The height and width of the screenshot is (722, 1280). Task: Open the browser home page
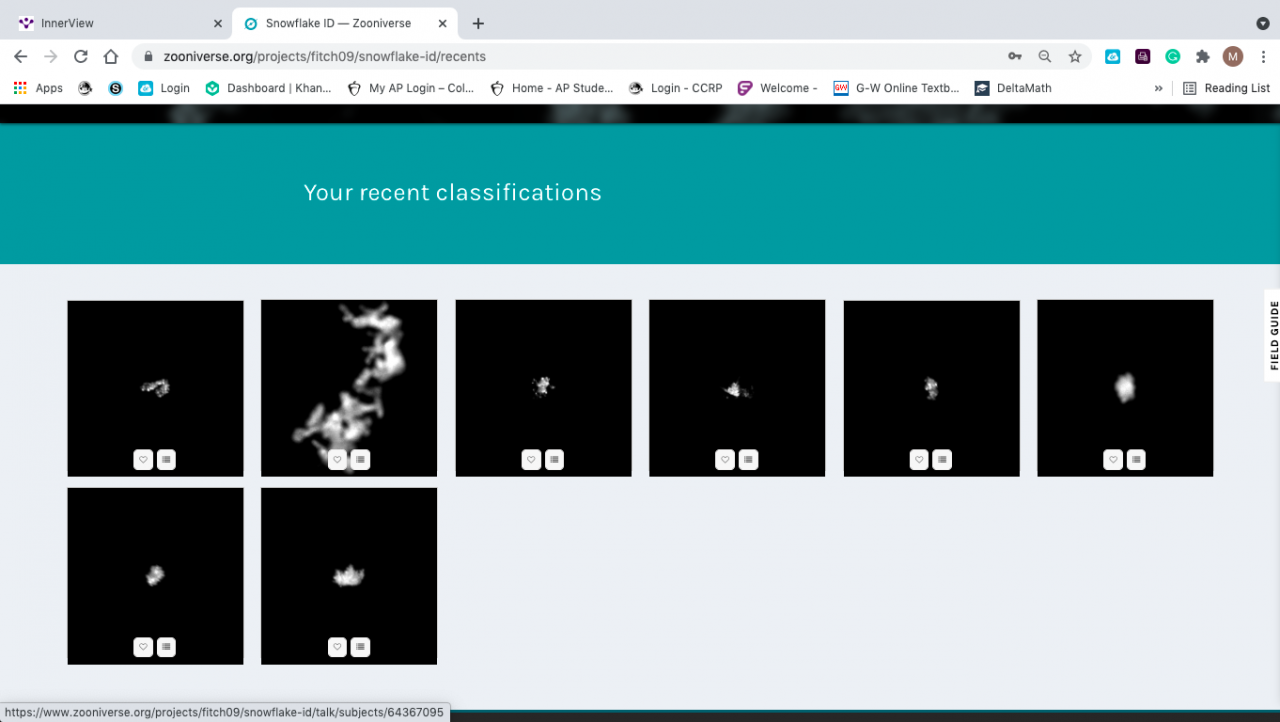click(111, 57)
